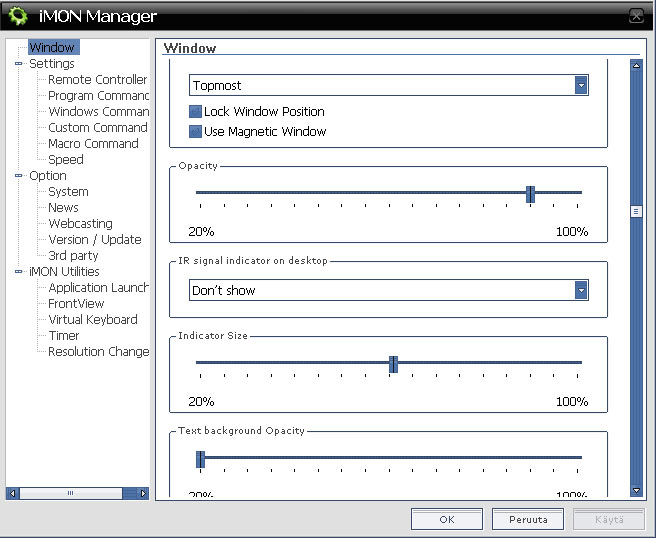The image size is (656, 538).
Task: Click the Opacity slider thumb
Action: click(x=530, y=194)
